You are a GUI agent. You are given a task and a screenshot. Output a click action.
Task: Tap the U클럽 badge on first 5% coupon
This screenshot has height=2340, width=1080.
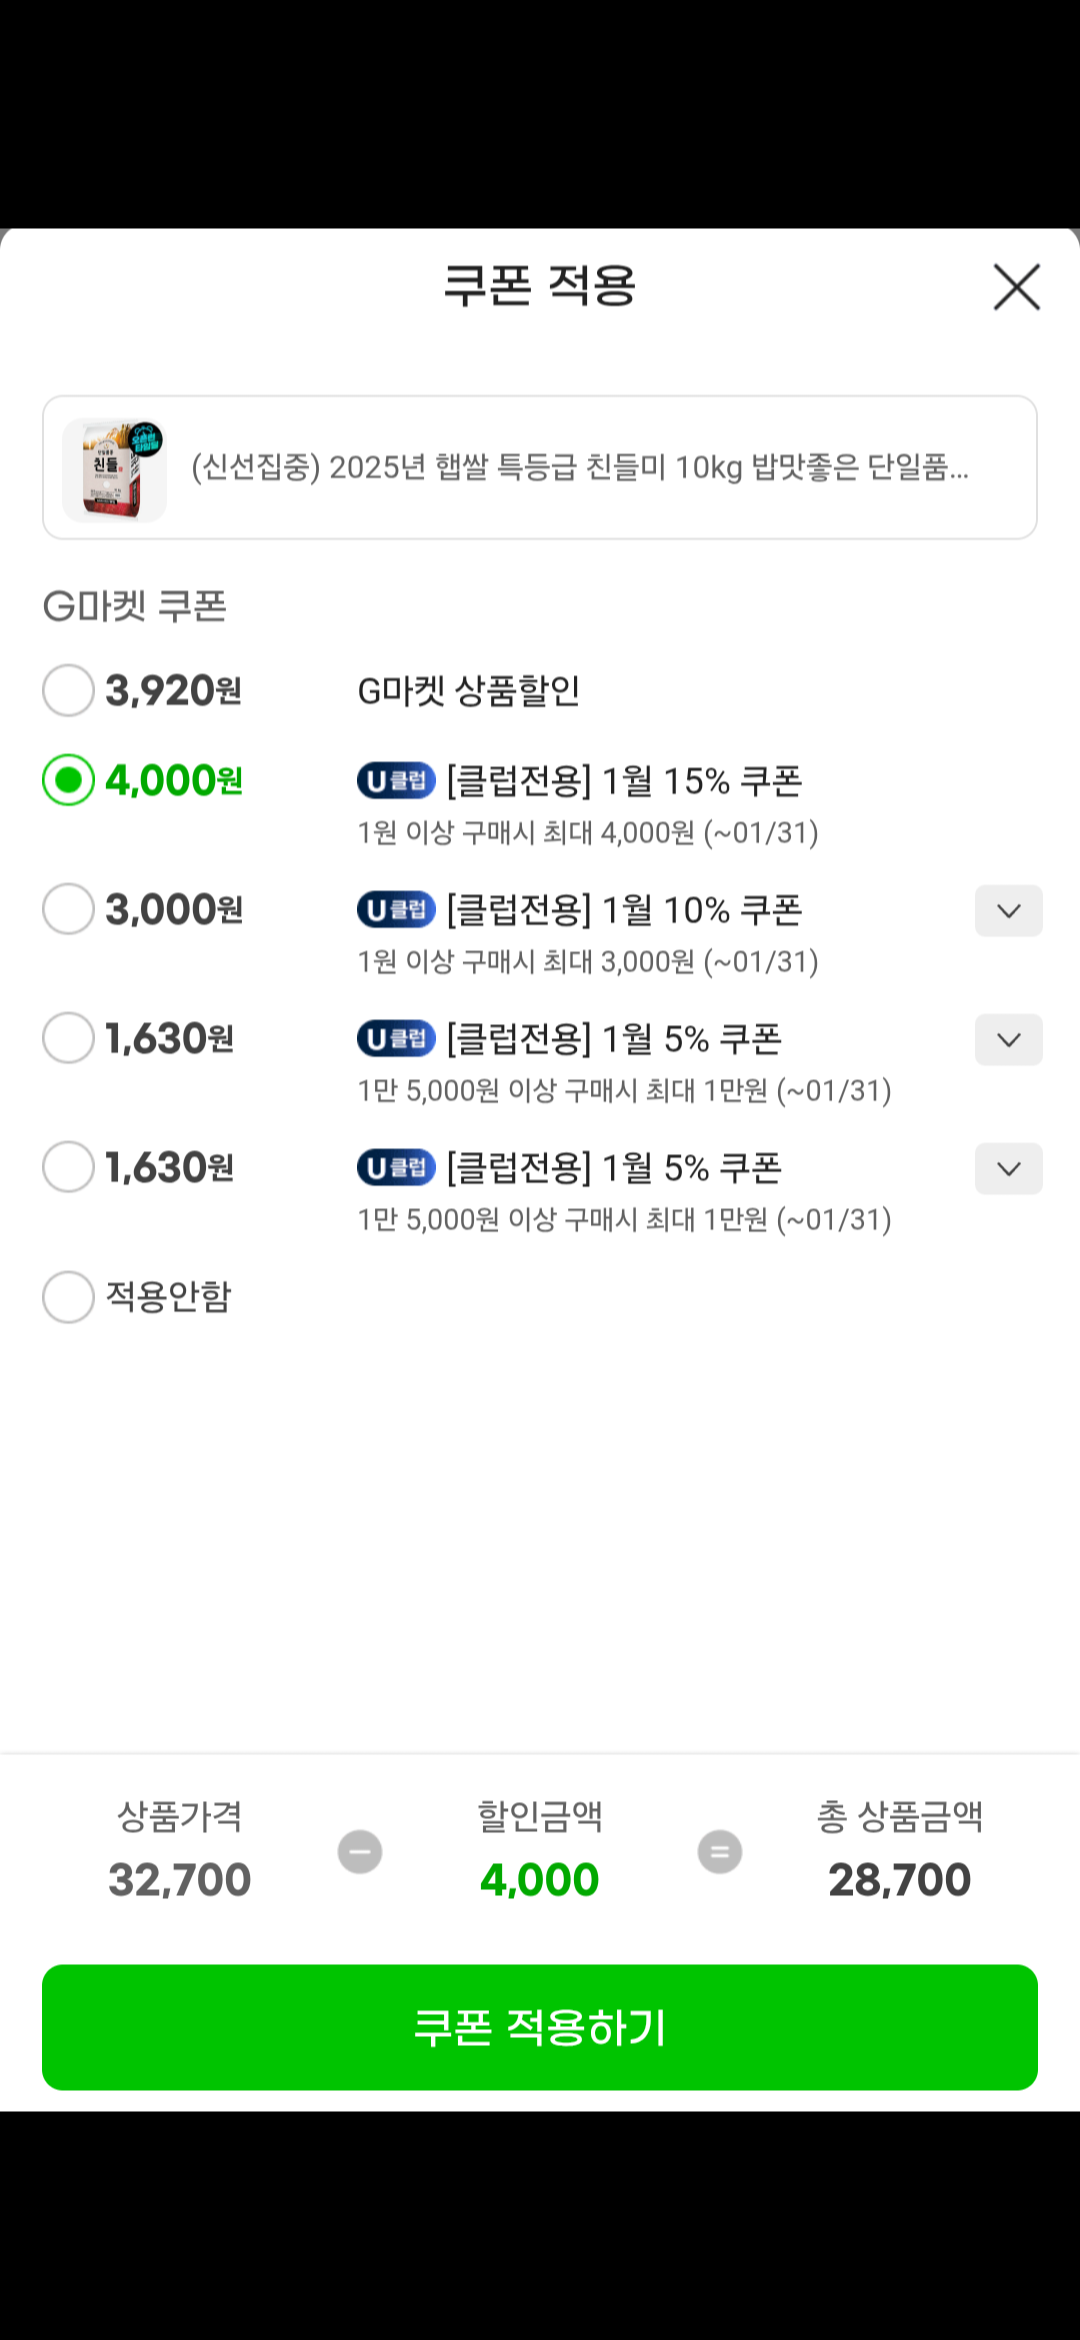coord(396,1039)
